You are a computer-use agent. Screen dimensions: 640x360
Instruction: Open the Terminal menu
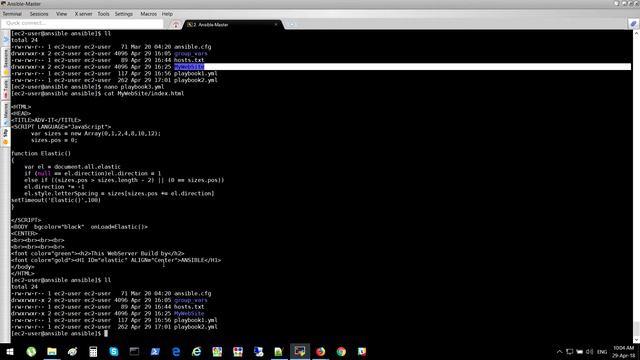[12, 14]
